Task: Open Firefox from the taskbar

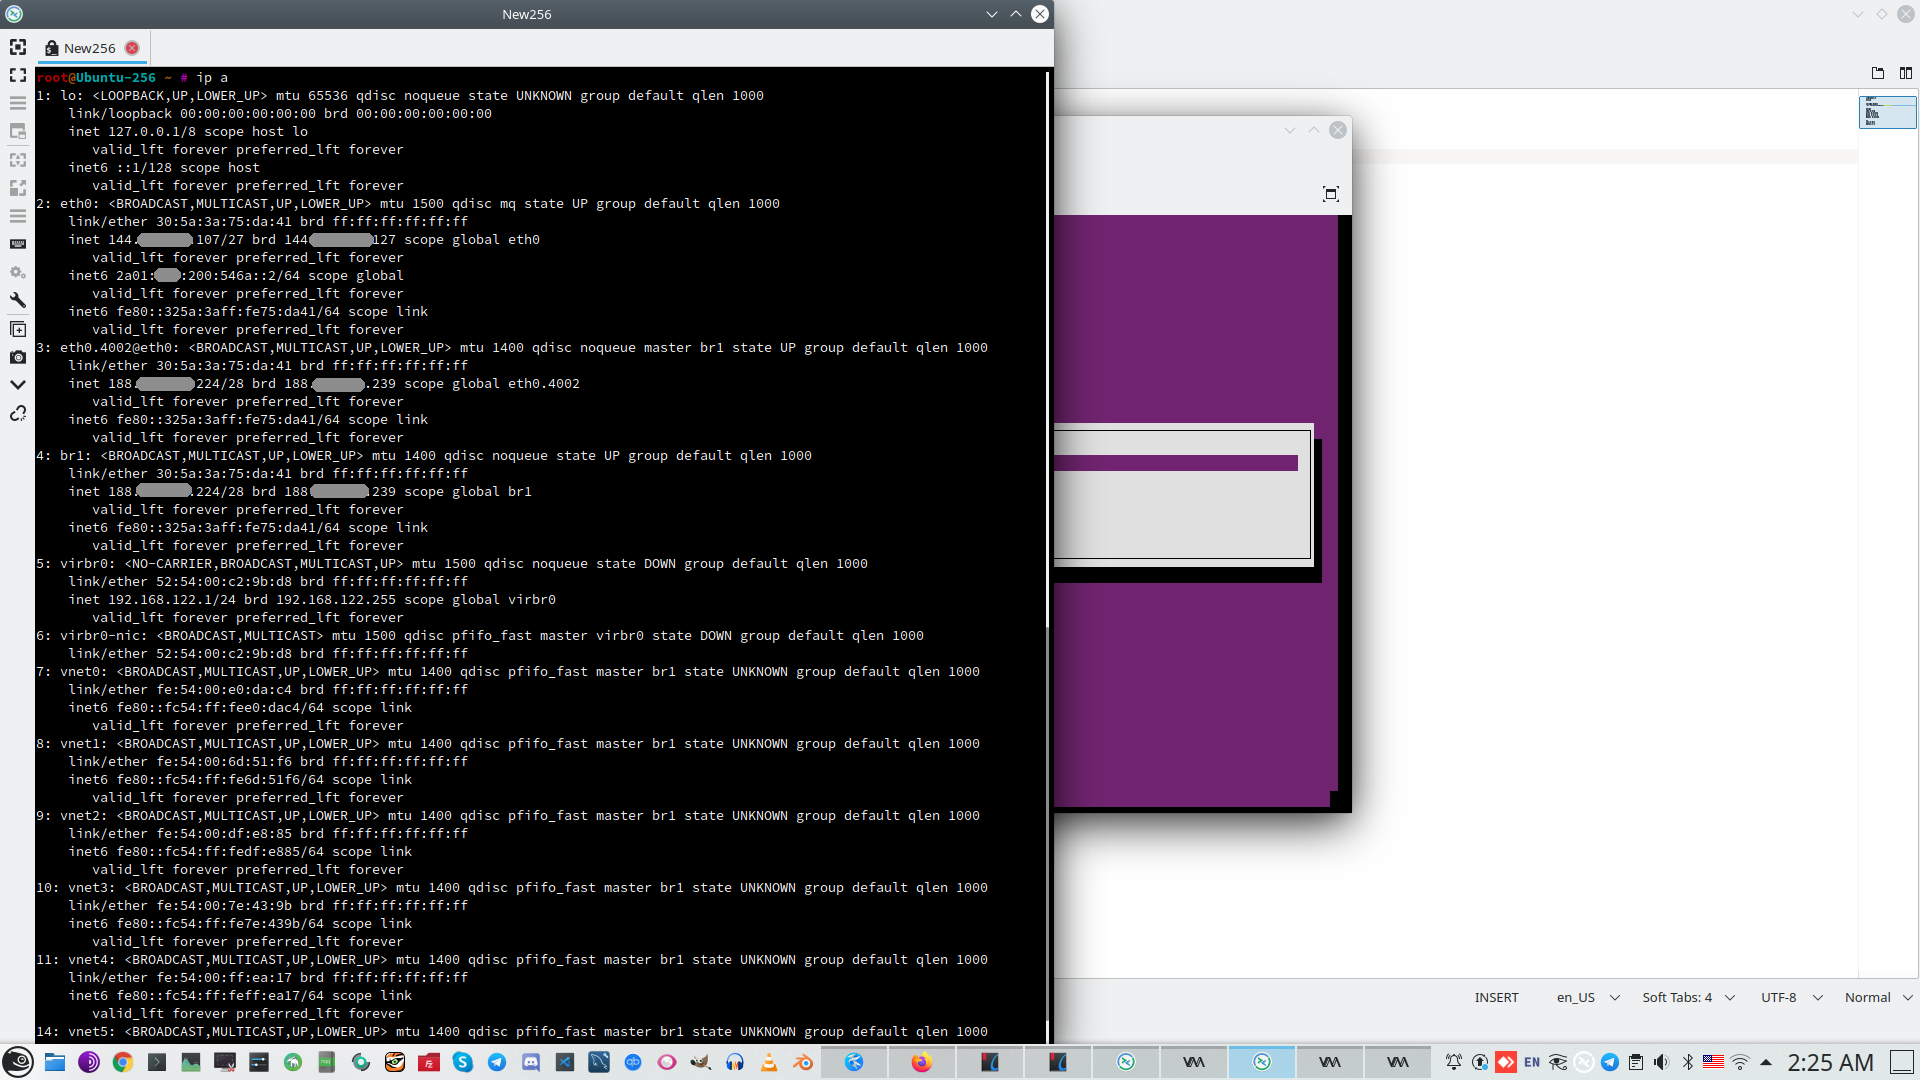Action: coord(921,1062)
